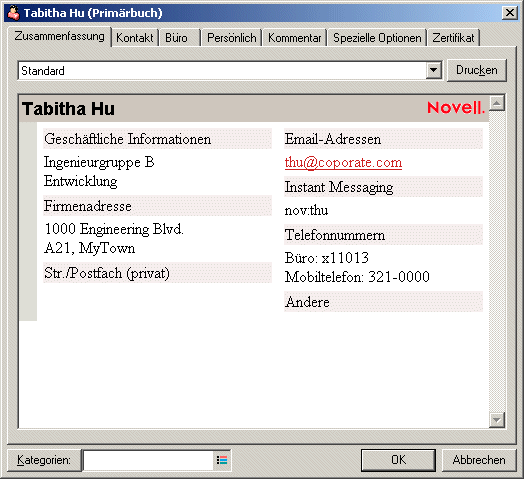The height and width of the screenshot is (479, 524).
Task: Click the Mobiltelefon: 321-0000 entry
Action: coord(357,277)
